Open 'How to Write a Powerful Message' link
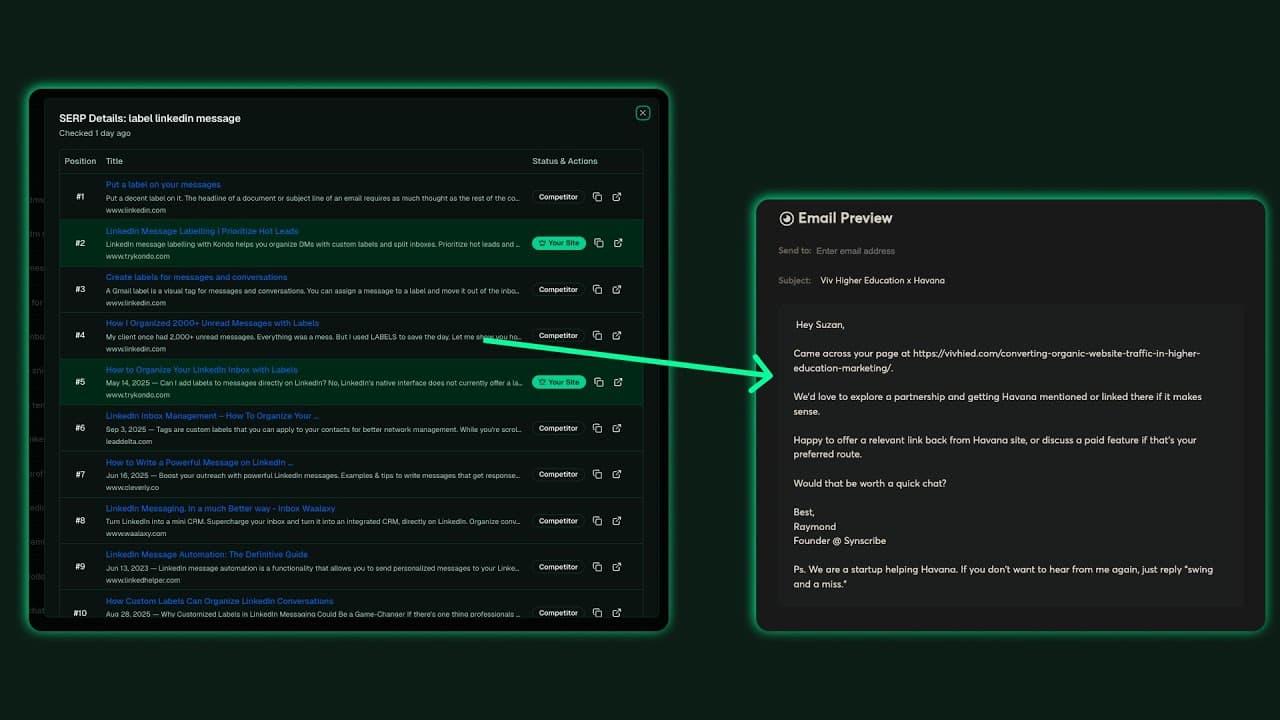 [x=200, y=462]
